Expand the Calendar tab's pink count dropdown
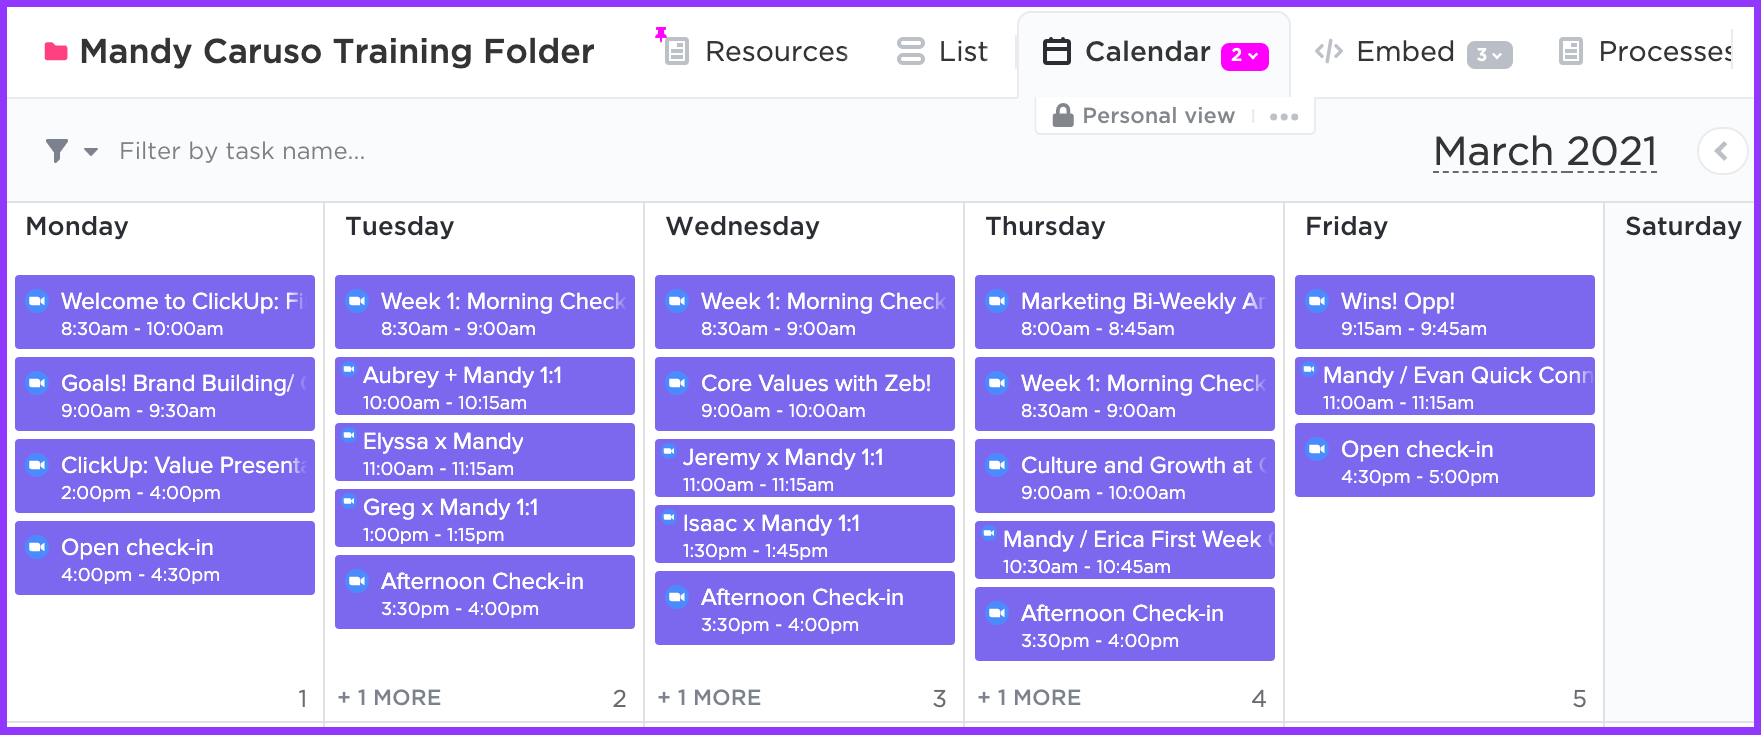 tap(1245, 56)
